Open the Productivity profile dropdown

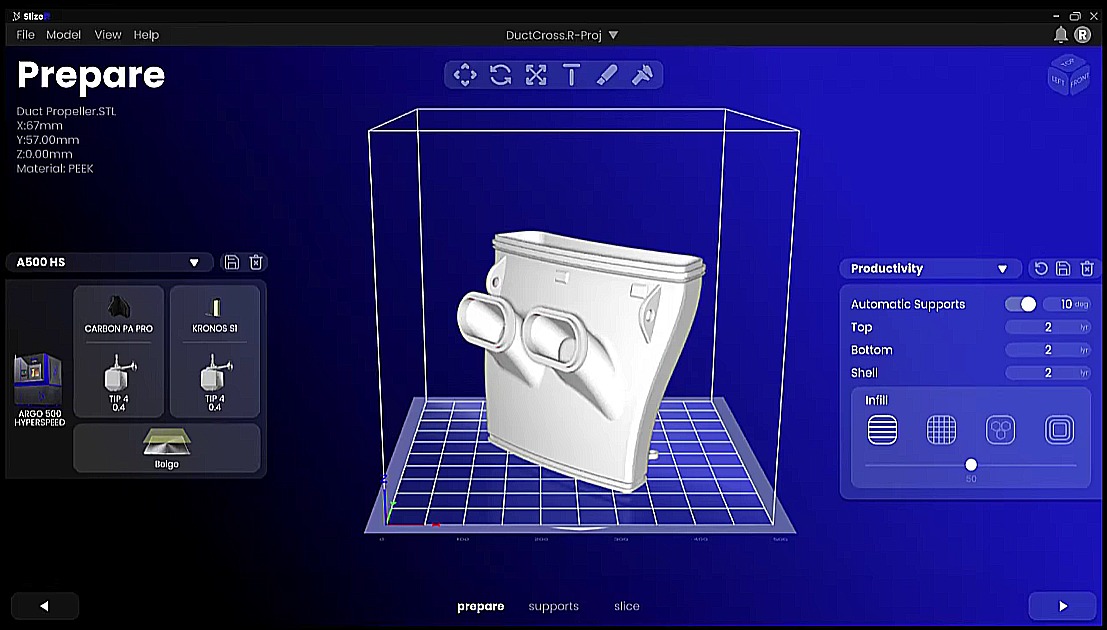point(1002,269)
